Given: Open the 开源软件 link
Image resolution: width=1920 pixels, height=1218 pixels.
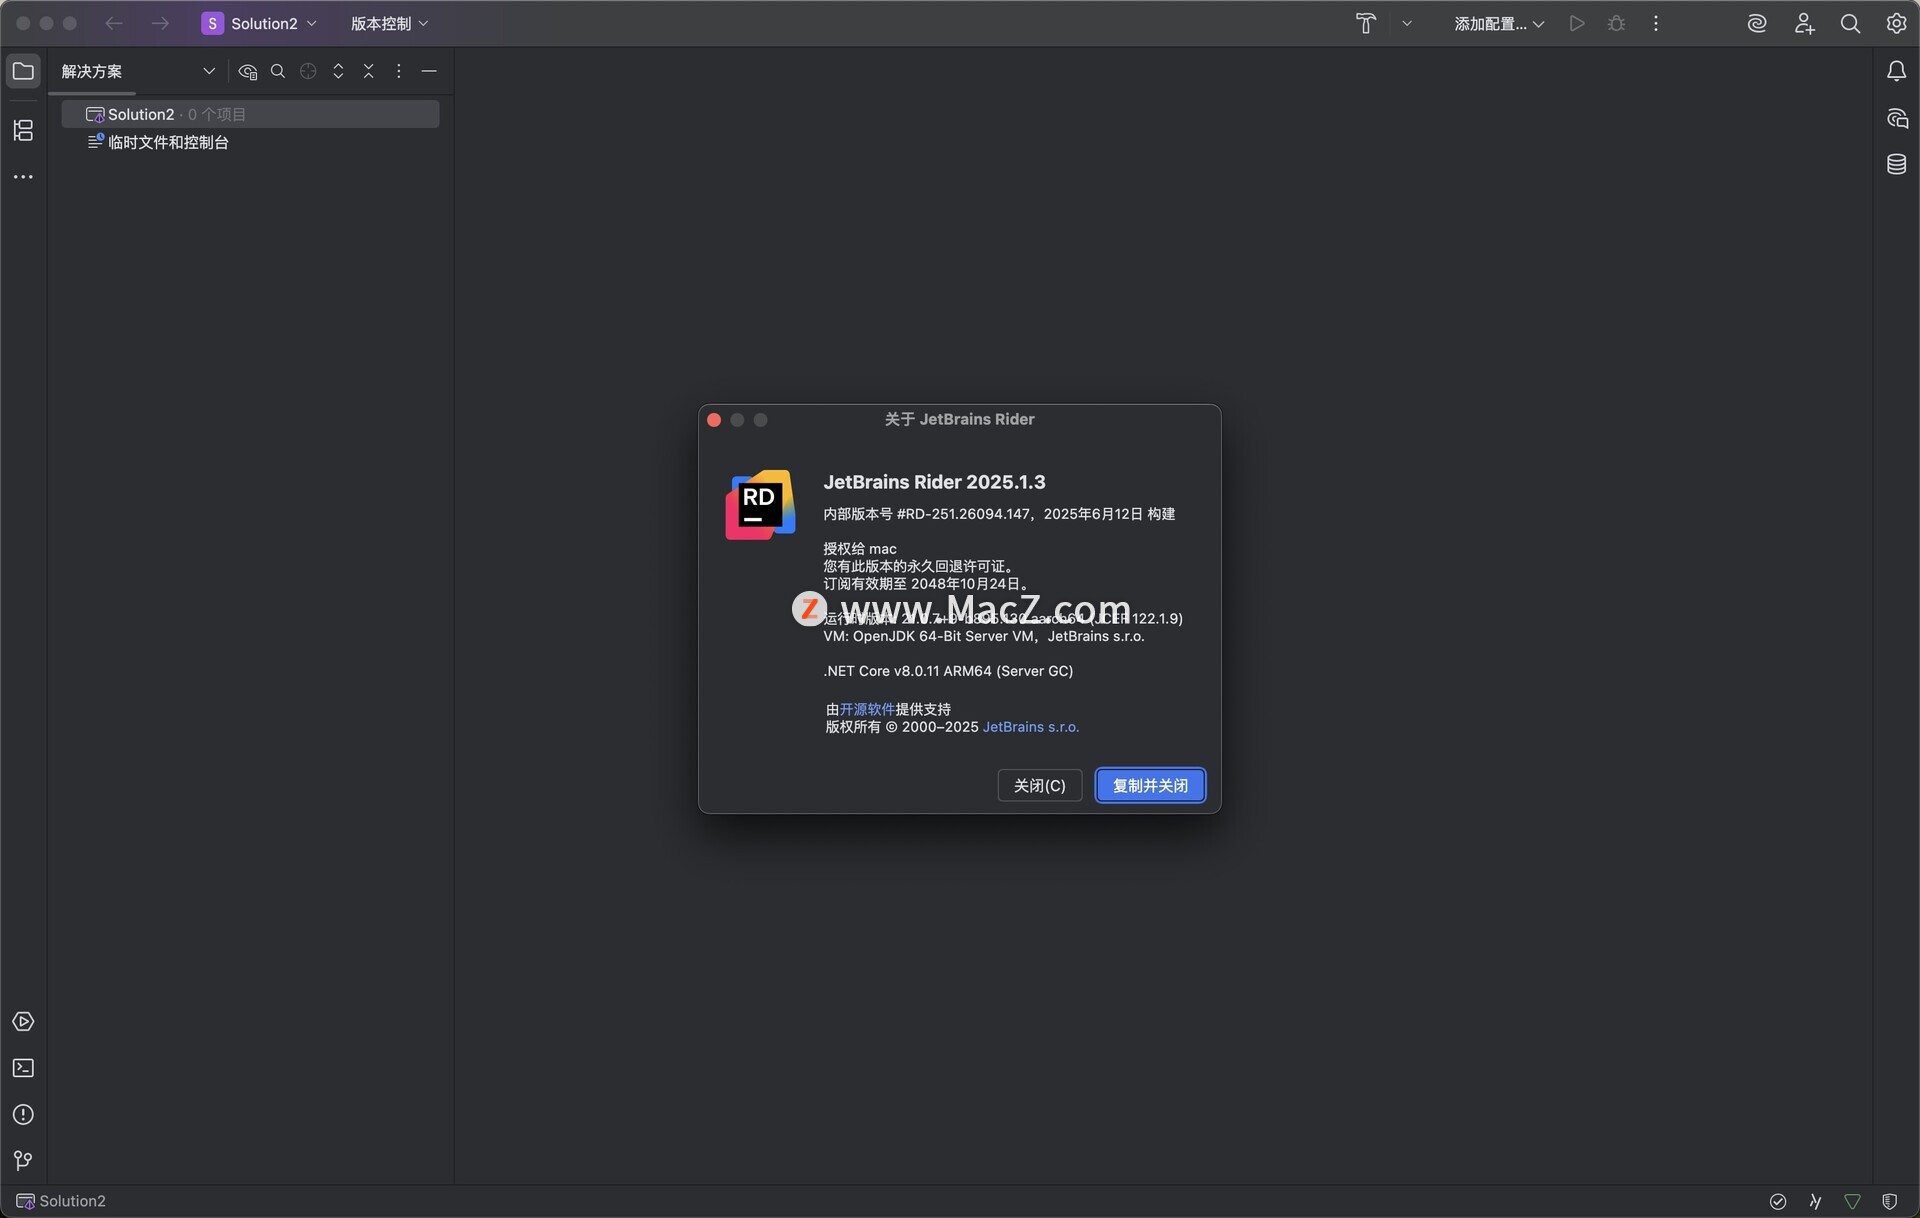Looking at the screenshot, I should point(867,709).
